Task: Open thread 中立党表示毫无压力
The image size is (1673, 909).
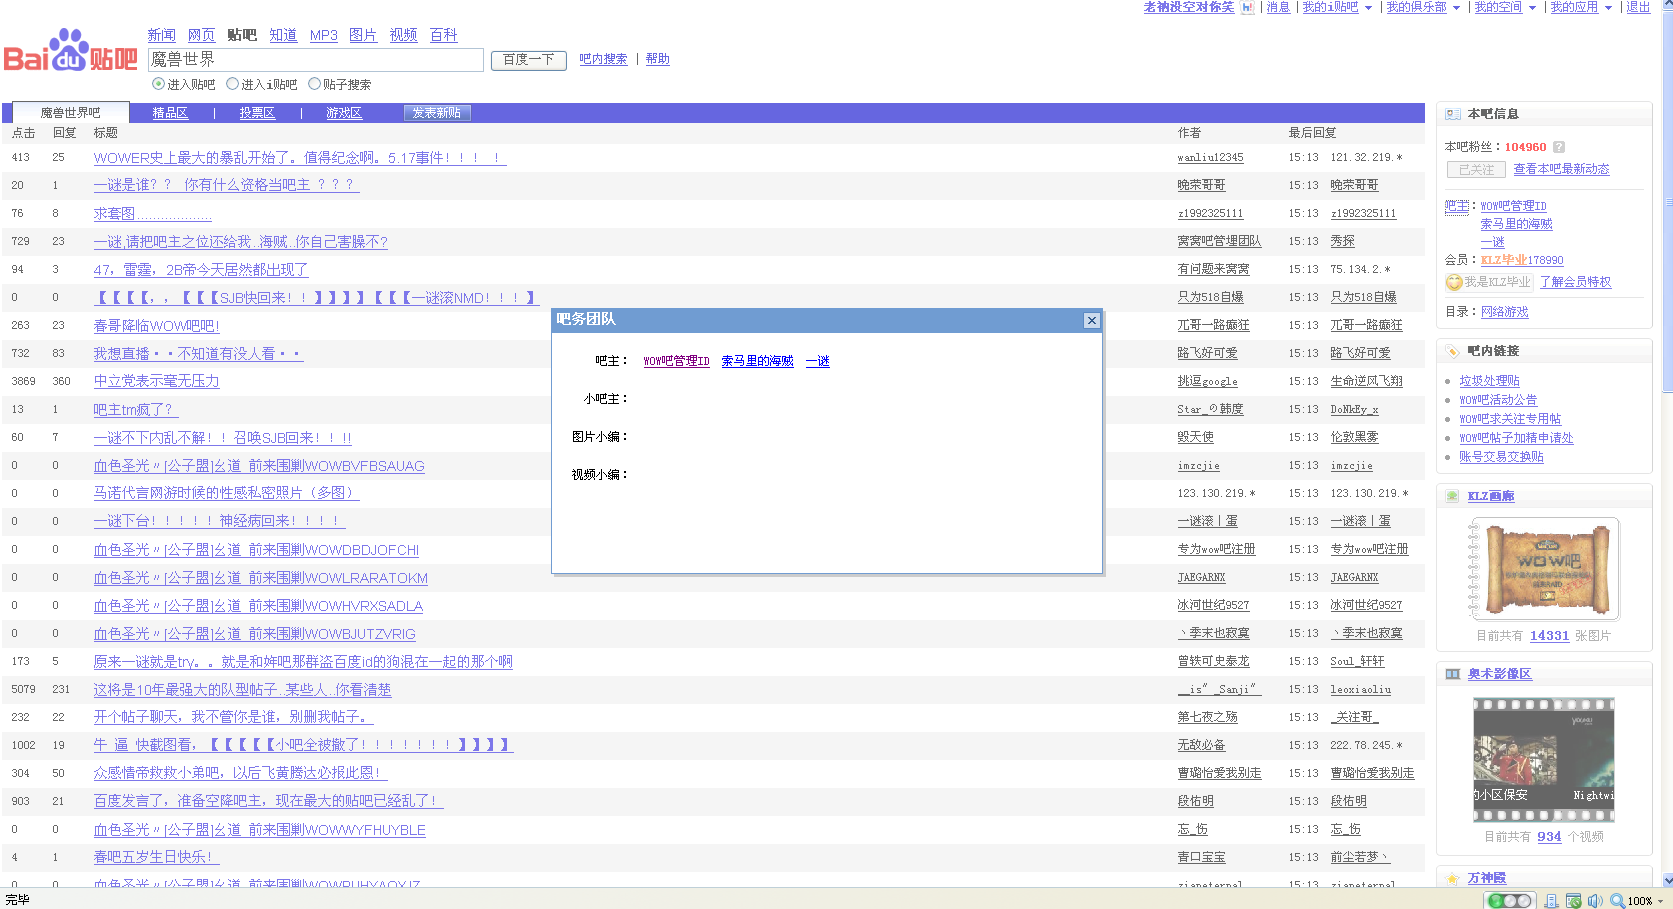Action: click(x=156, y=381)
